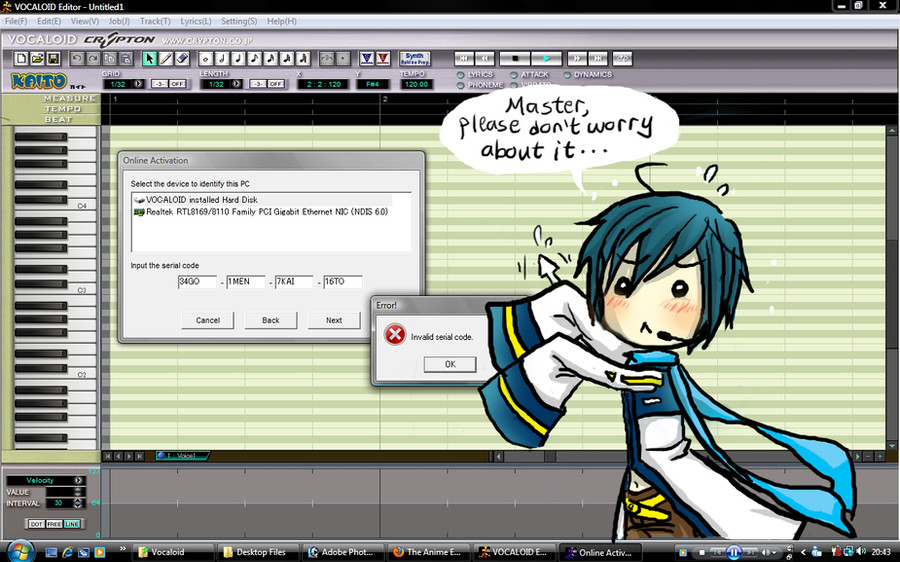Toggle the LYRICS radio option
Image resolution: width=900 pixels, height=562 pixels.
click(x=461, y=75)
